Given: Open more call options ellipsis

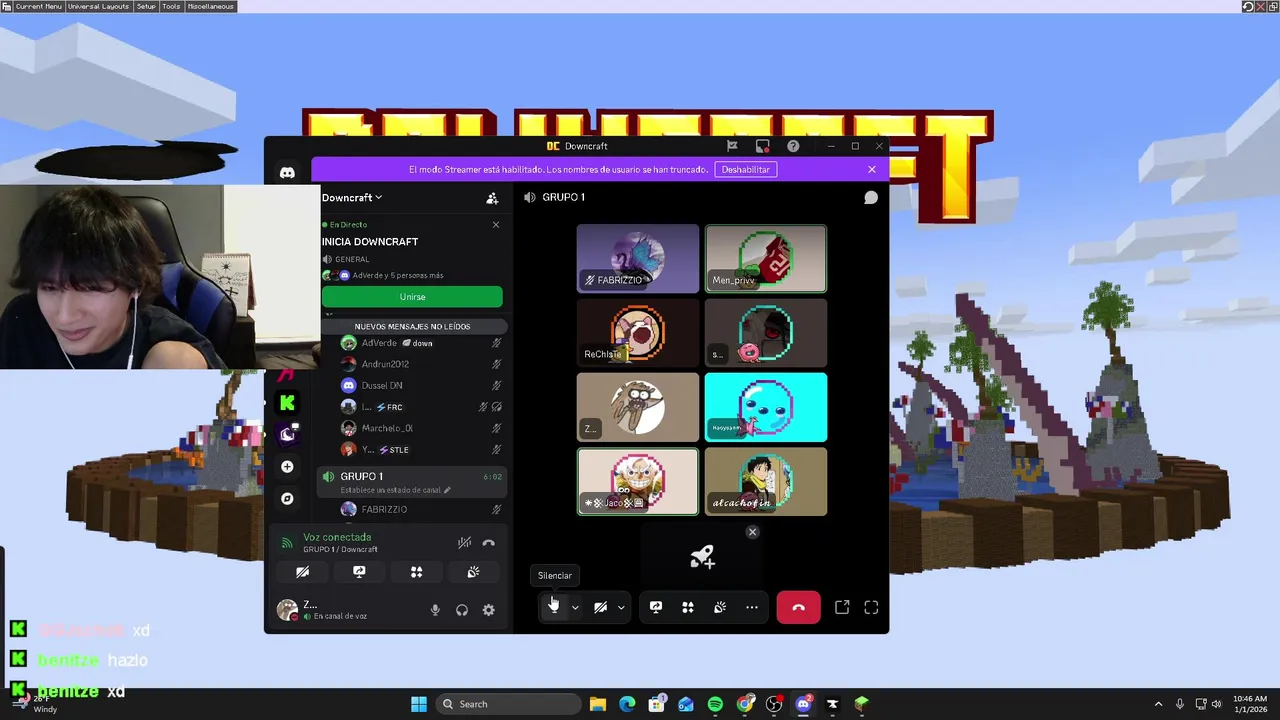Looking at the screenshot, I should pyautogui.click(x=752, y=607).
